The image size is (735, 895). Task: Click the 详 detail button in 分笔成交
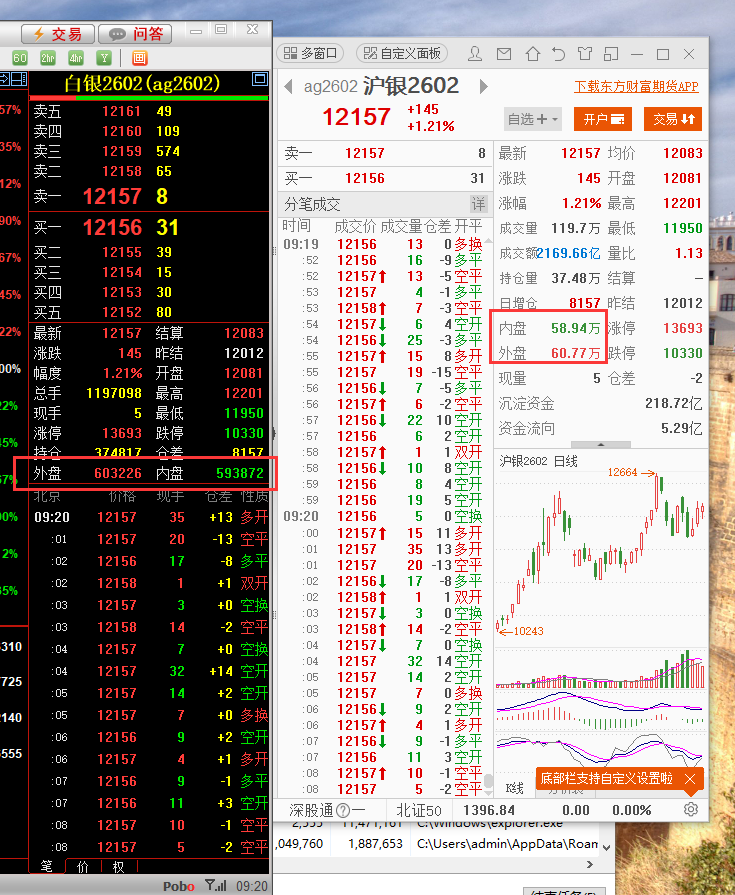478,204
